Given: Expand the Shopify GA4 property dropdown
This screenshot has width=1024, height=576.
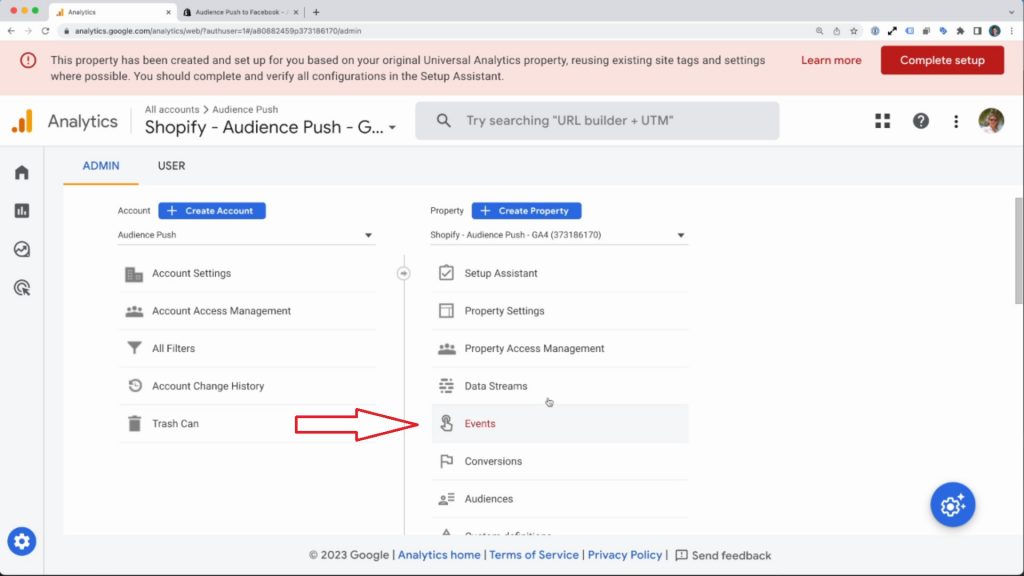Looking at the screenshot, I should pos(558,235).
